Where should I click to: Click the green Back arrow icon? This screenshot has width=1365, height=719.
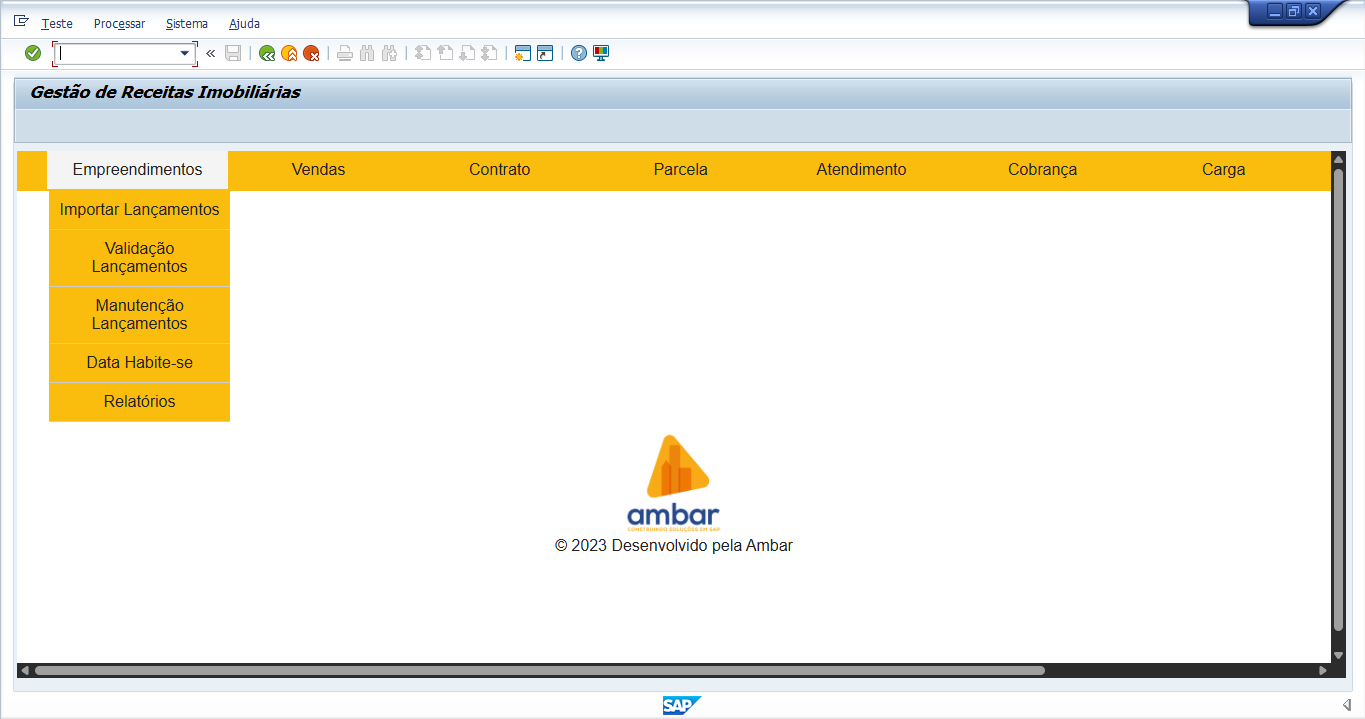point(267,53)
